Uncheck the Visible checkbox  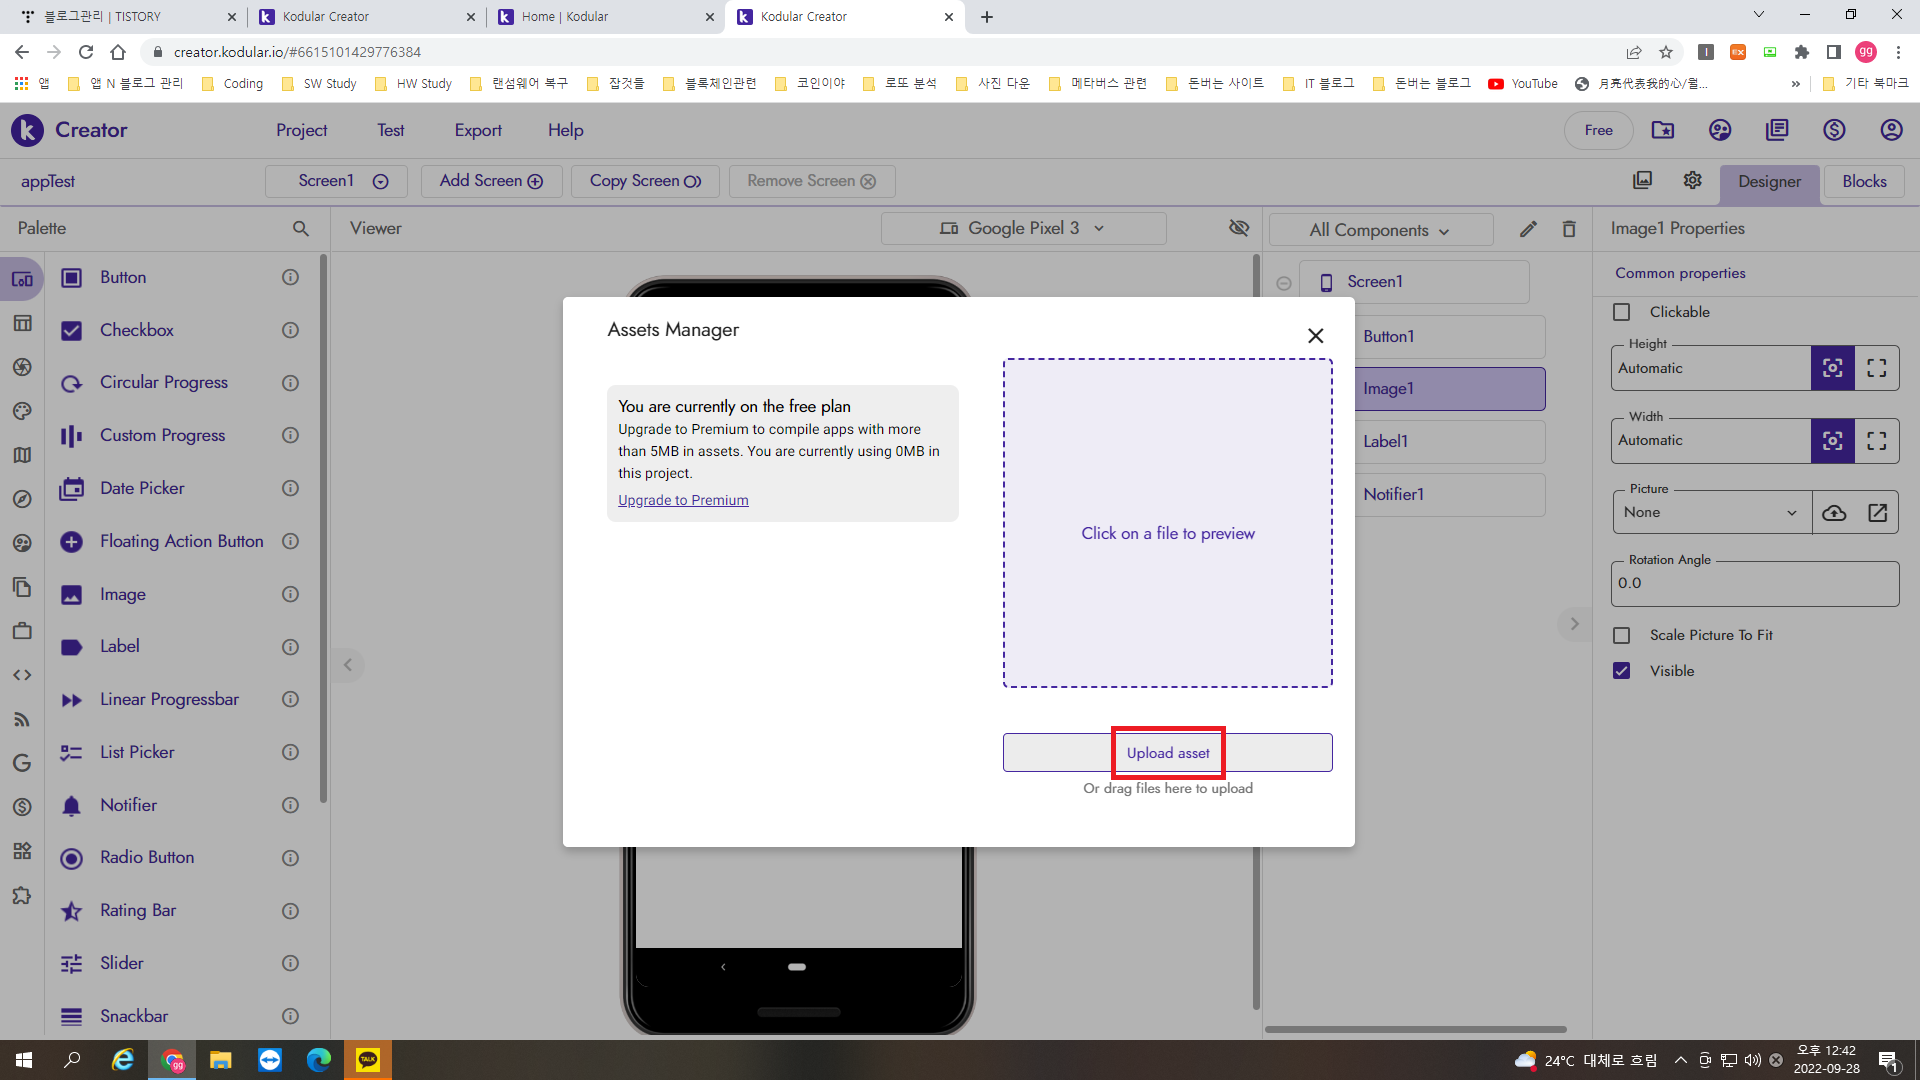coord(1622,671)
